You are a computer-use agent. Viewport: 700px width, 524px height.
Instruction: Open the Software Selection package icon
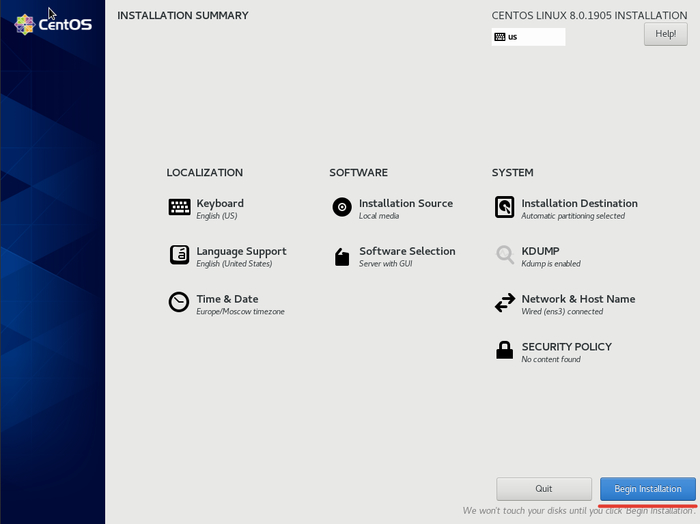[x=342, y=257]
